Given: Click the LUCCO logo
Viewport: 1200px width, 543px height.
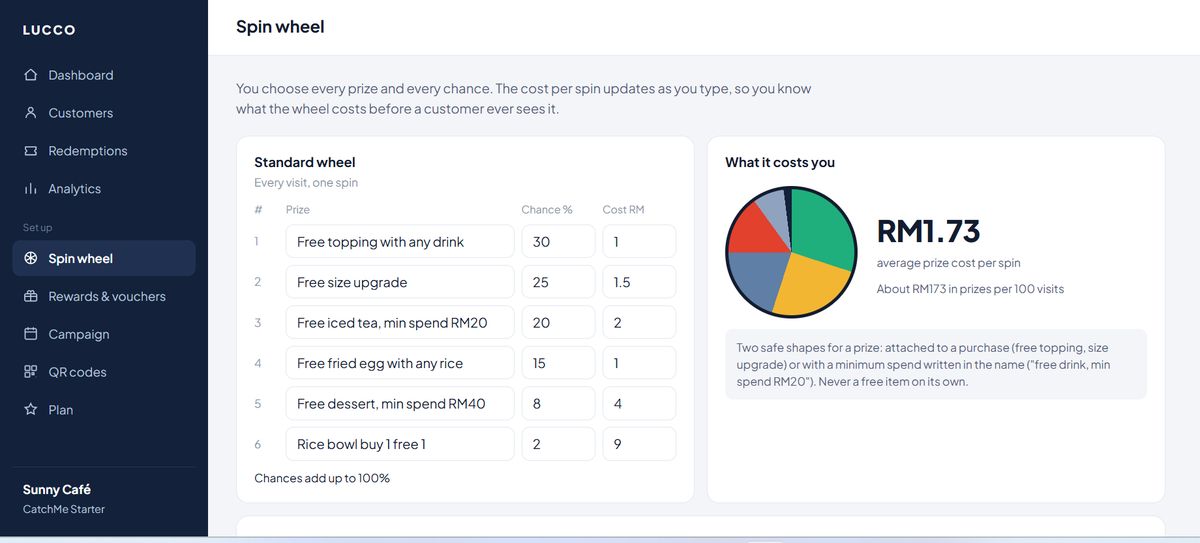Looking at the screenshot, I should (x=49, y=30).
